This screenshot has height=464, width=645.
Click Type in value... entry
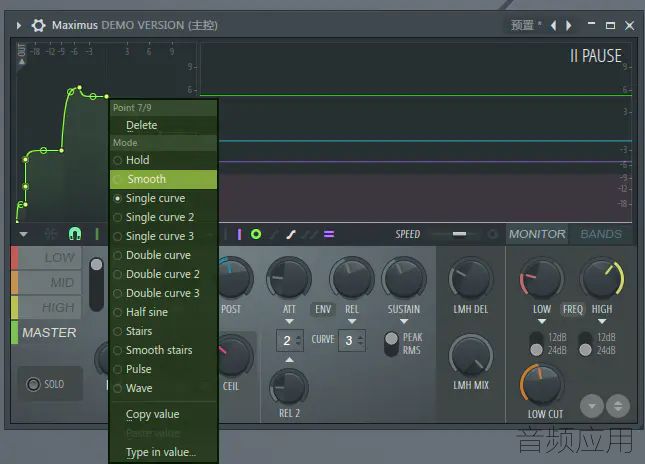point(163,452)
